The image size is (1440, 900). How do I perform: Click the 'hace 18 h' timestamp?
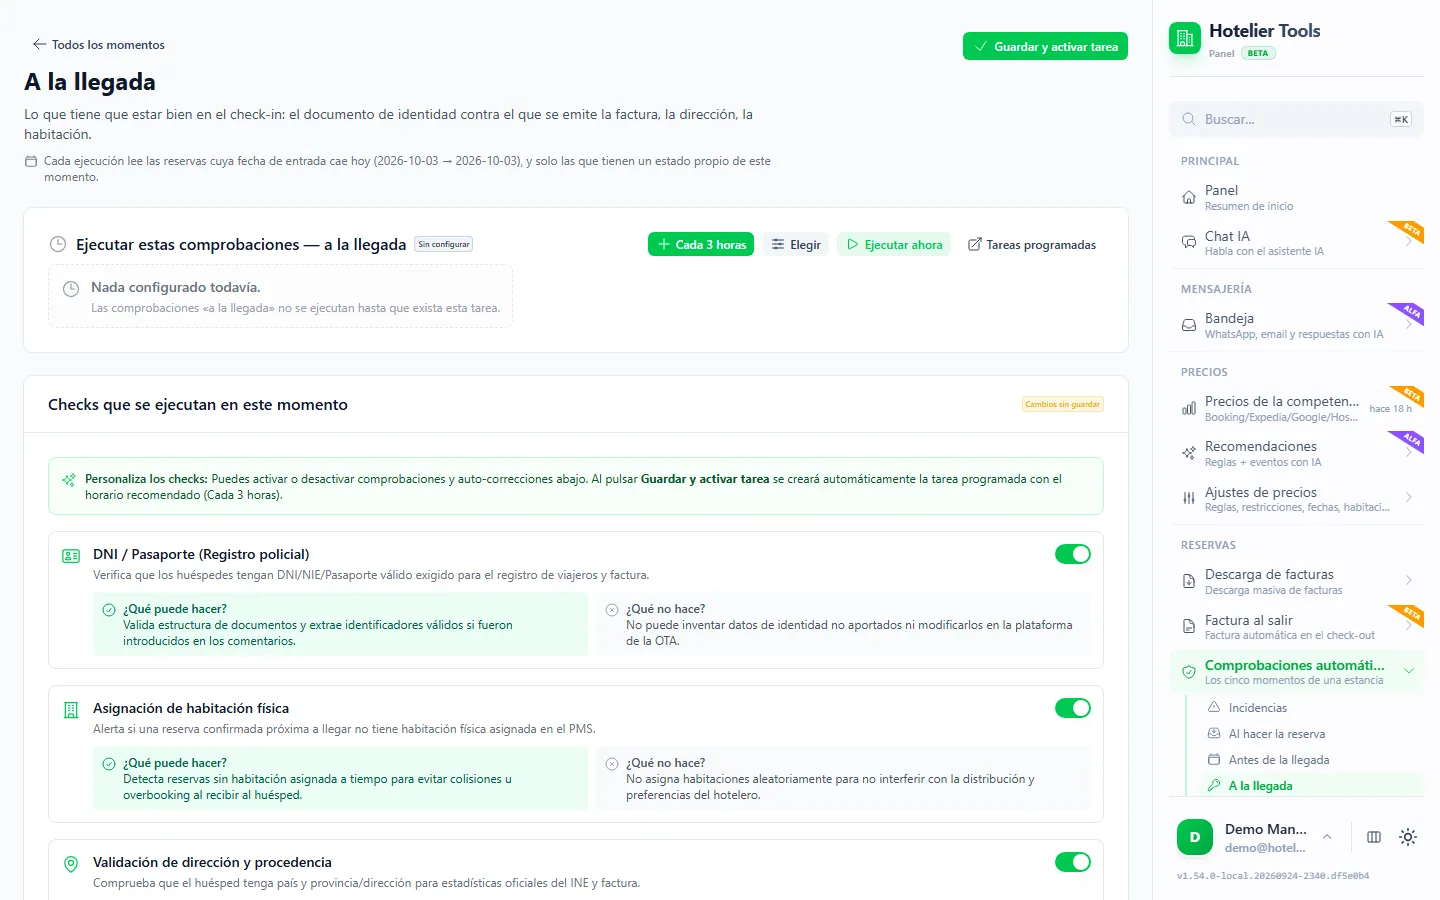(x=1390, y=408)
